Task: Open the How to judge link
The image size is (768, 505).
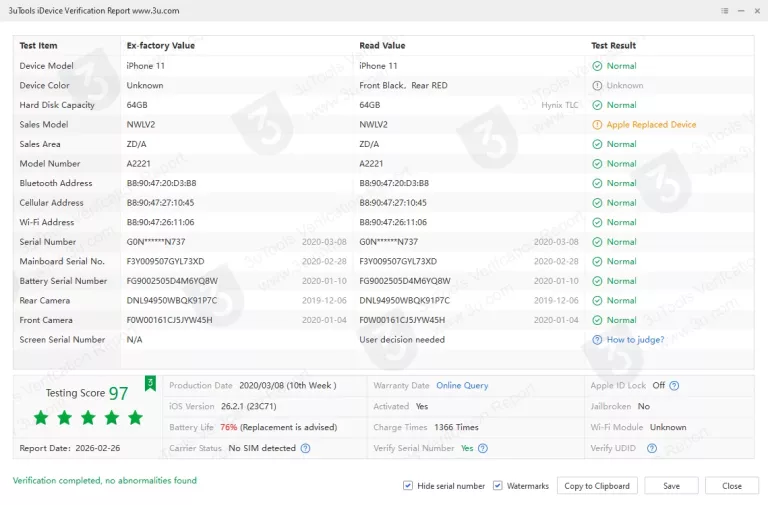Action: (635, 340)
